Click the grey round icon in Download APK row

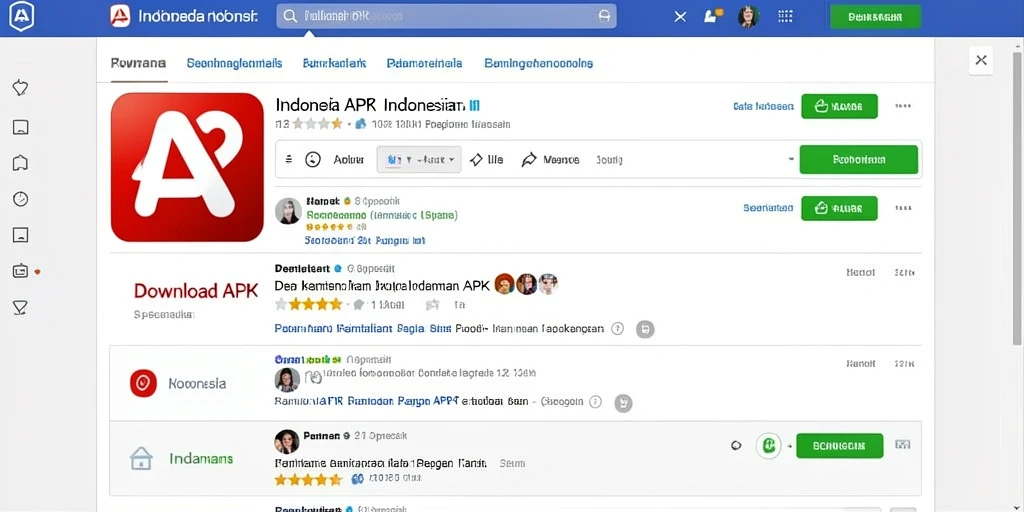pos(645,329)
